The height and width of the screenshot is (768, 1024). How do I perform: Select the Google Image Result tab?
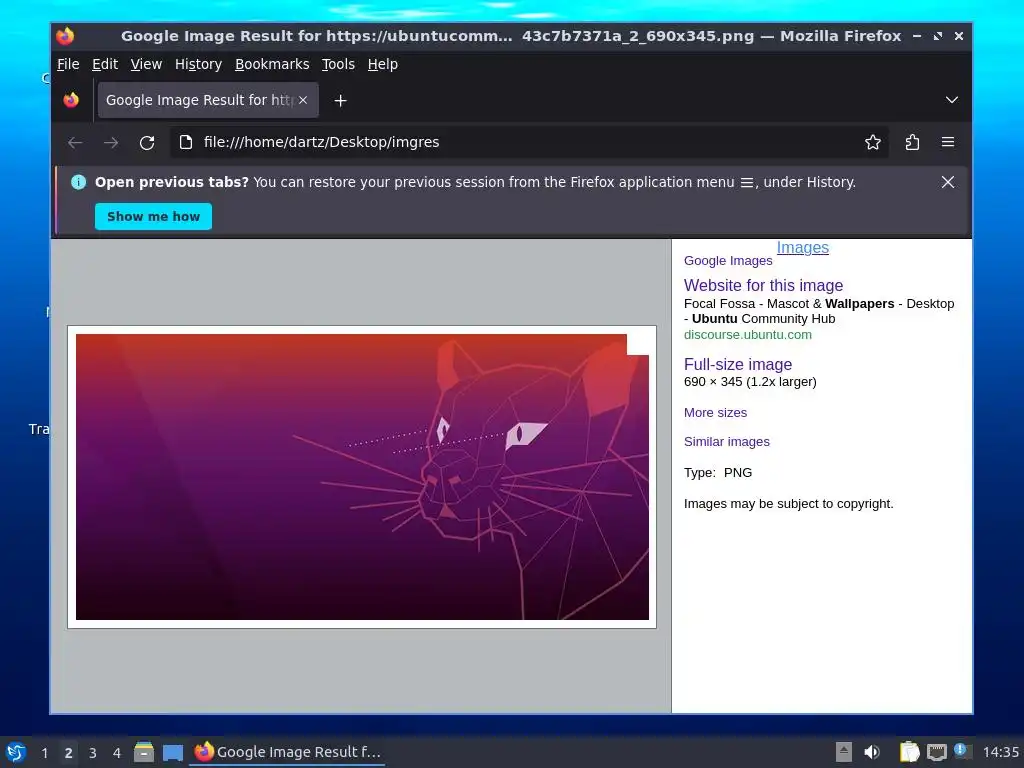208,100
